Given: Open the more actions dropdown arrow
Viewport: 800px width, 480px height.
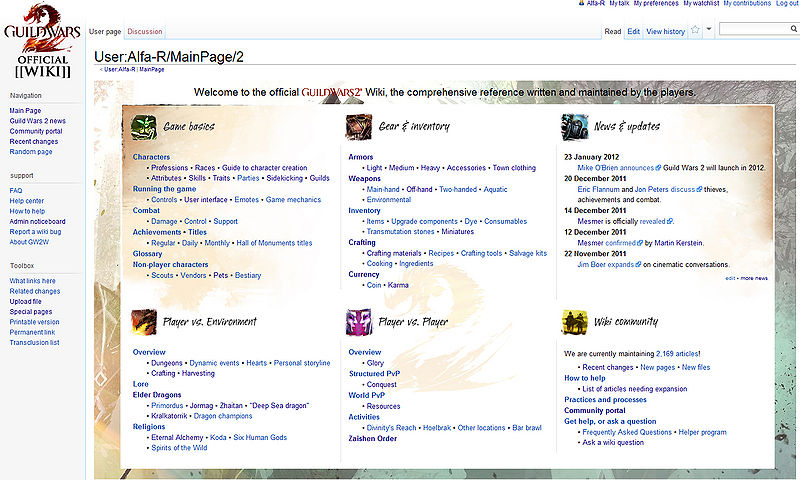Looking at the screenshot, I should click(709, 30).
